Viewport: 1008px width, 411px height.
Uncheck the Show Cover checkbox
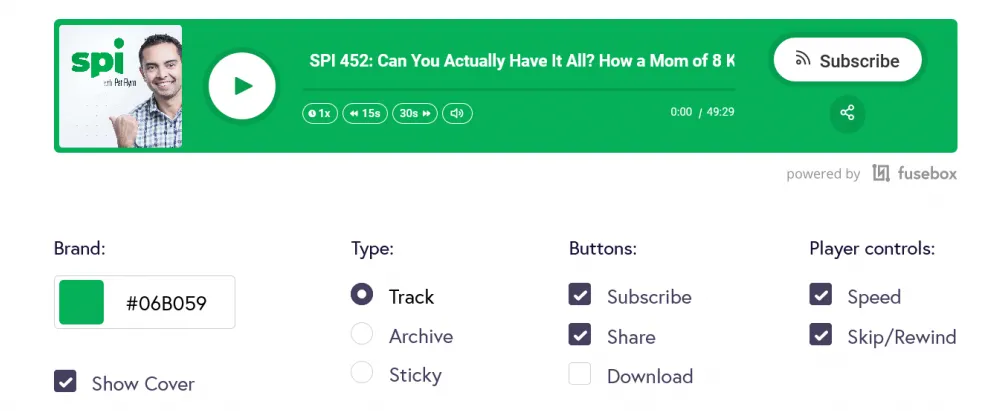[65, 381]
